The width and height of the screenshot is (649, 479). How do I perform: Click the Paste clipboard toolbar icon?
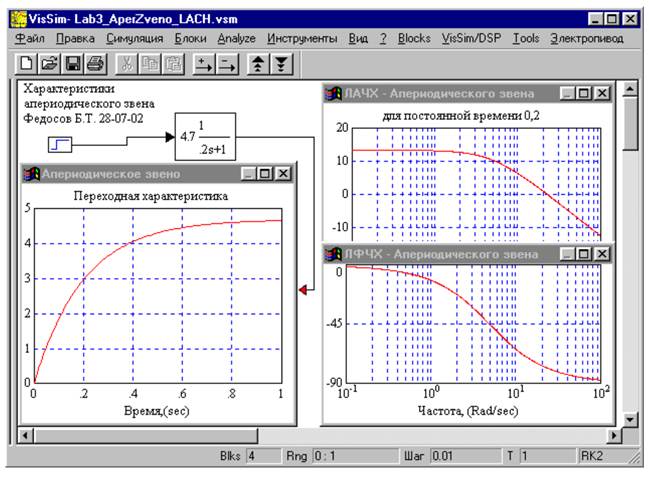173,64
